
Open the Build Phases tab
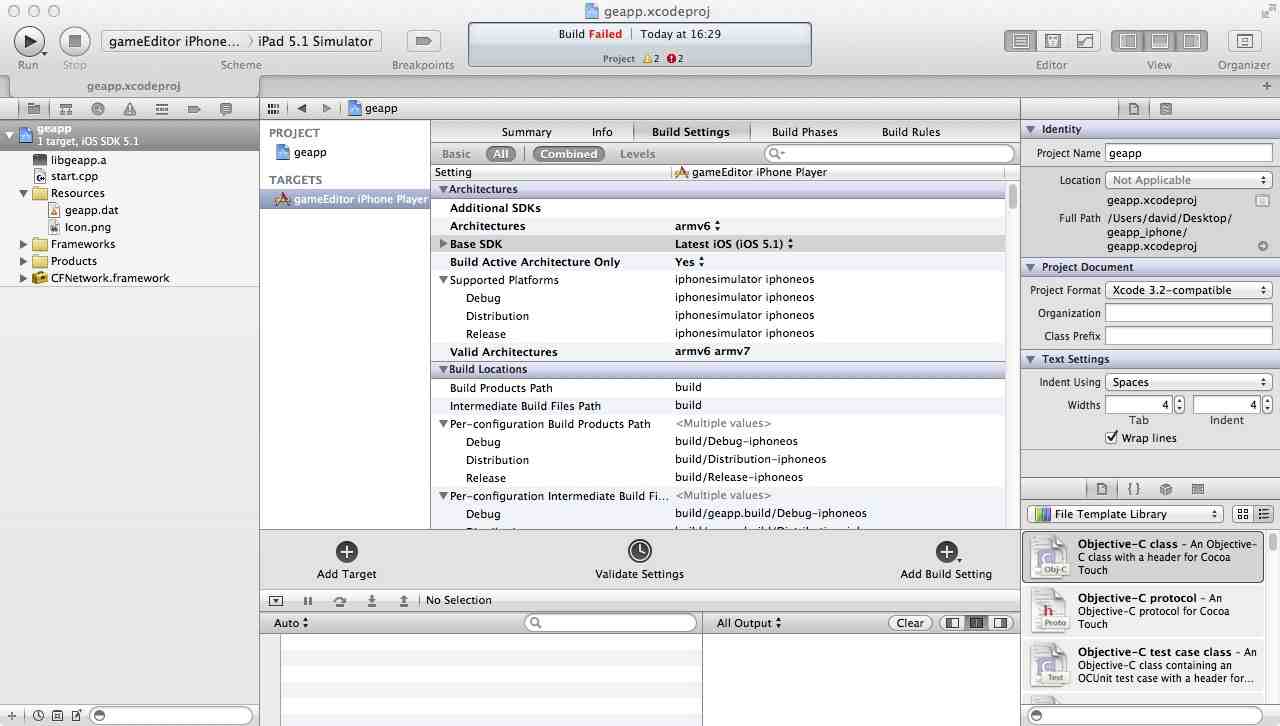point(804,132)
